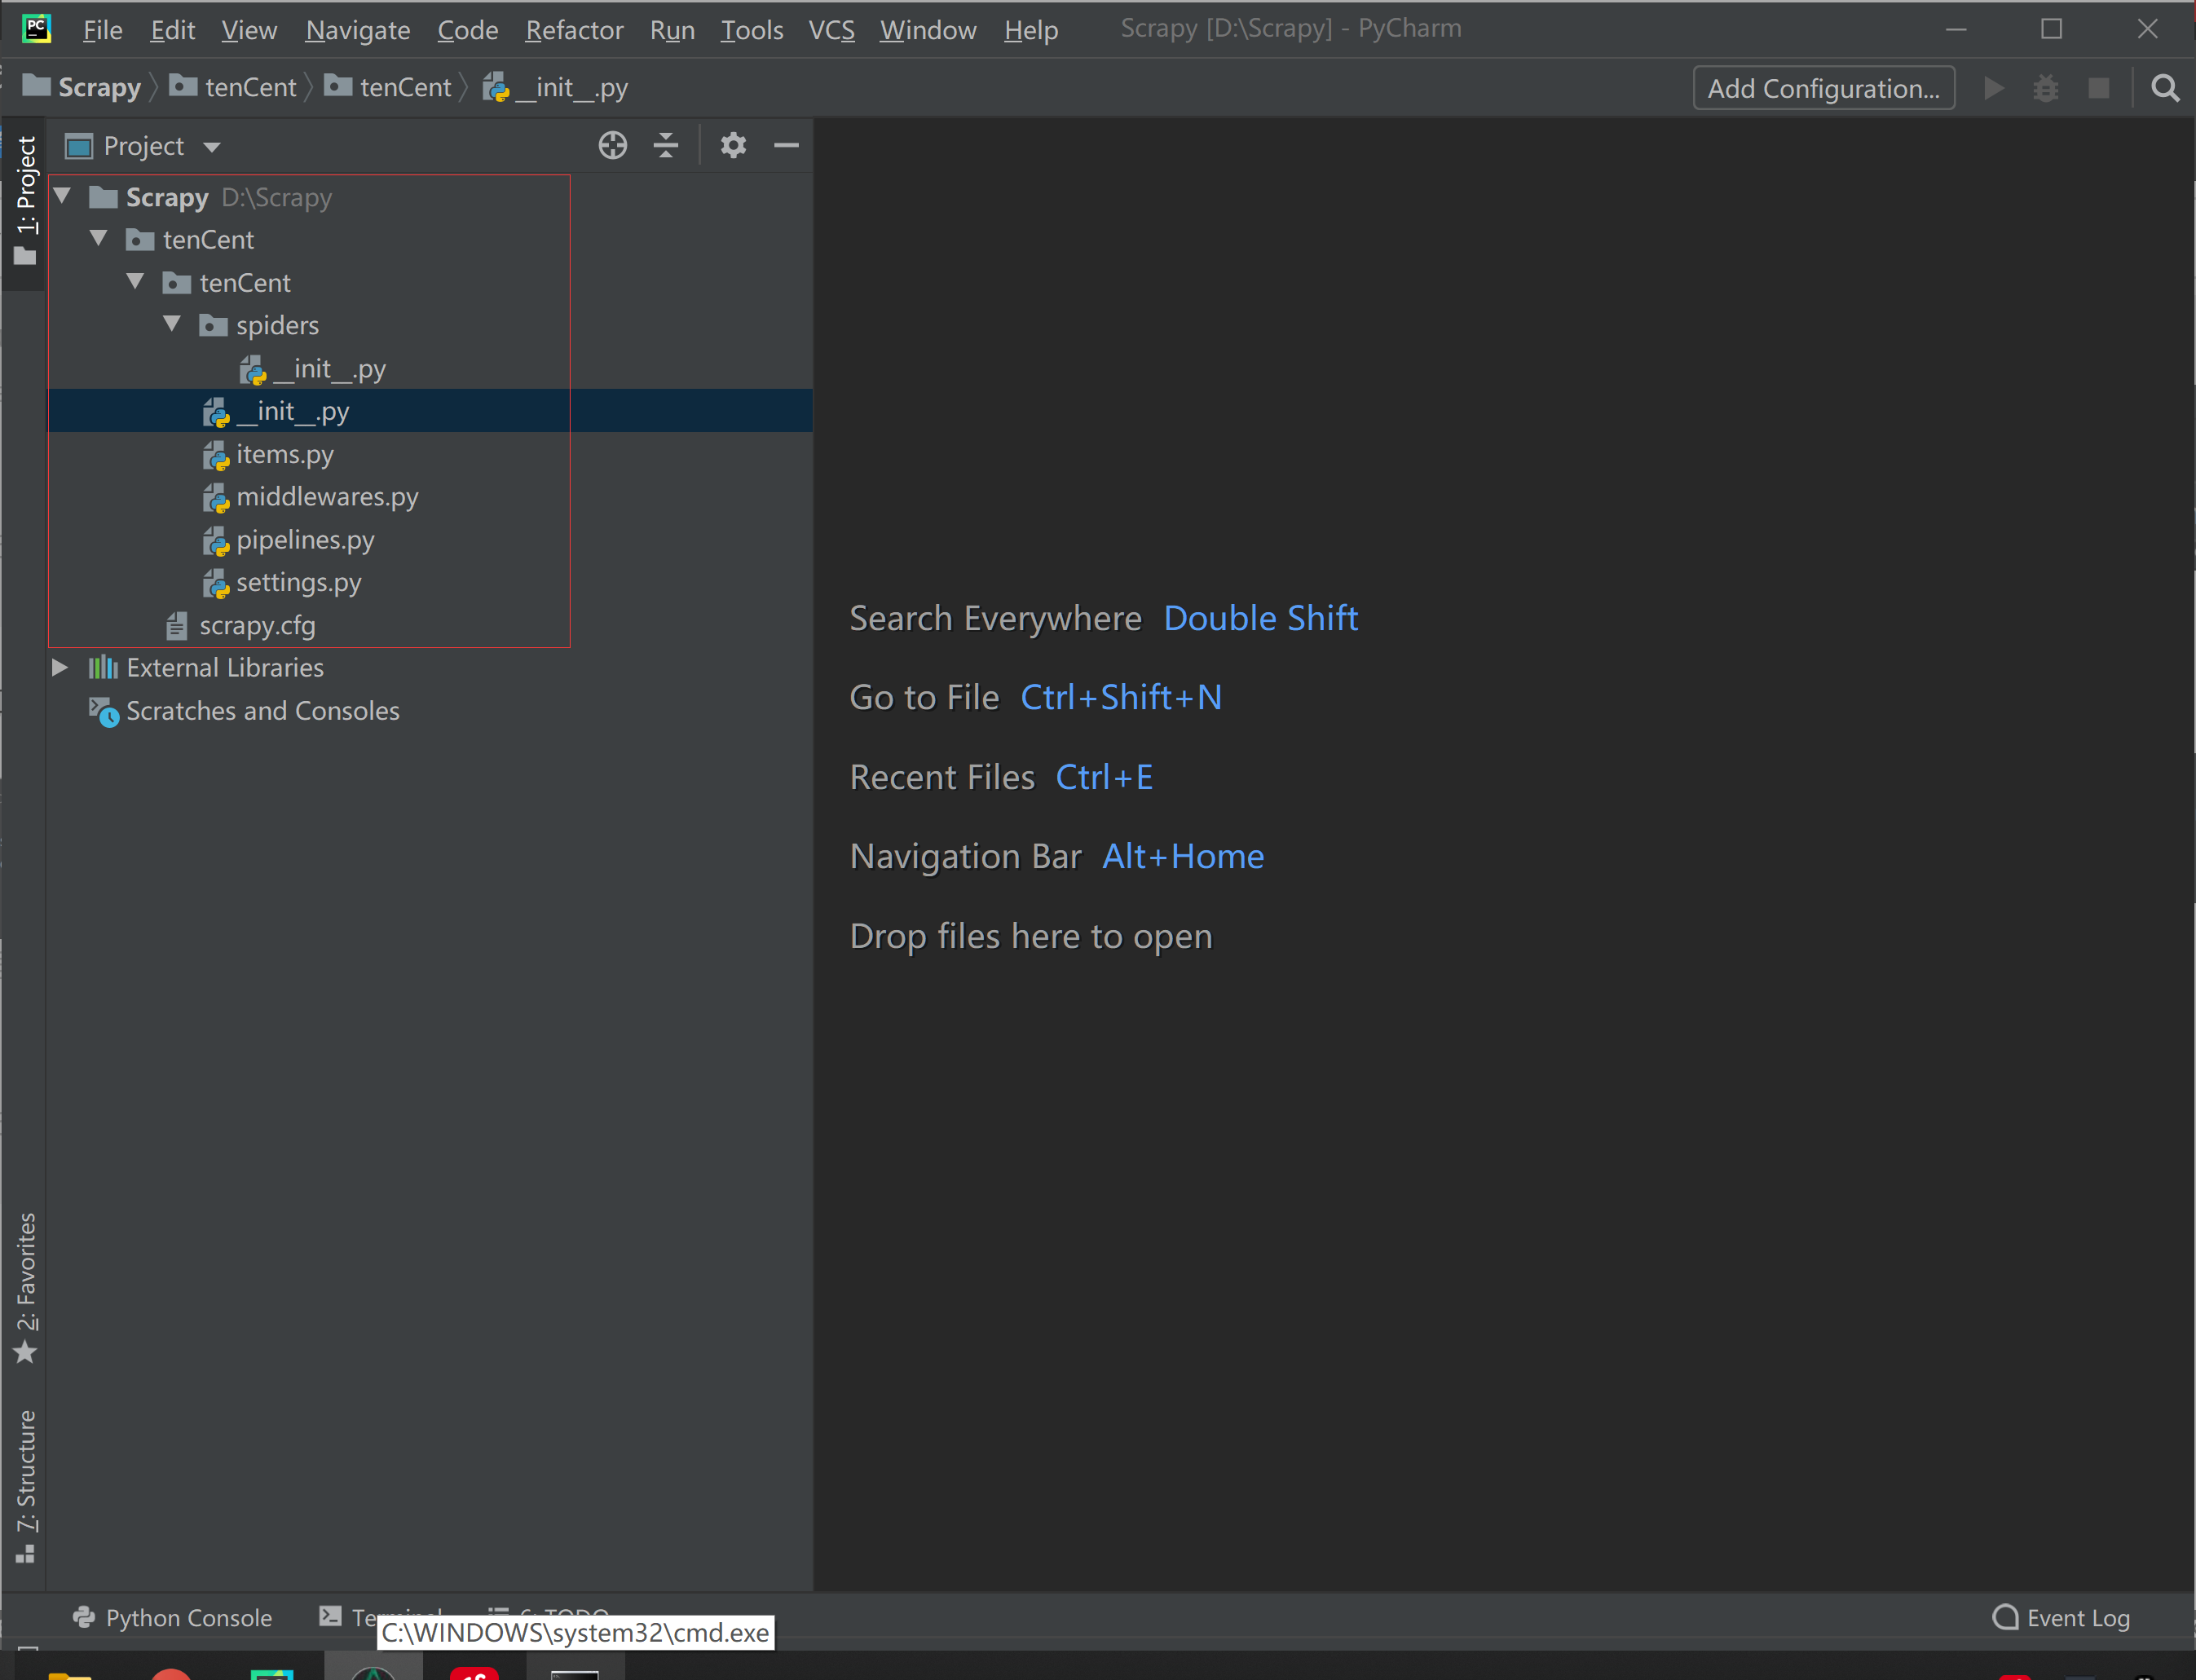
Task: Collapse the spiders folder
Action: coord(172,324)
